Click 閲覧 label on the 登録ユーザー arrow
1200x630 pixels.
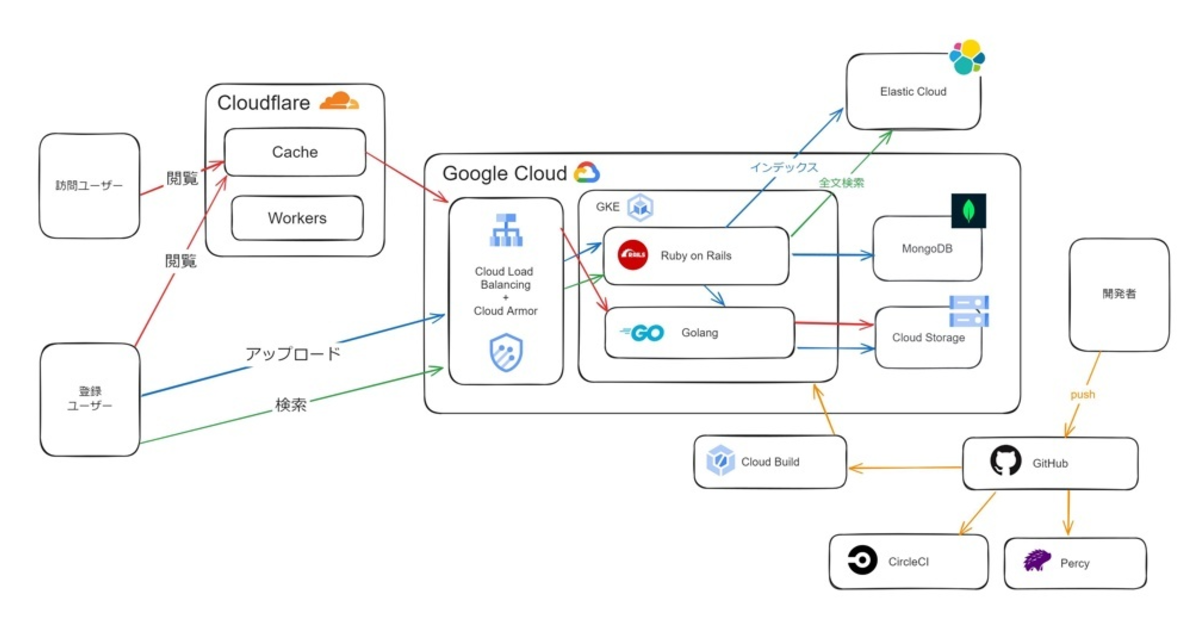181,261
